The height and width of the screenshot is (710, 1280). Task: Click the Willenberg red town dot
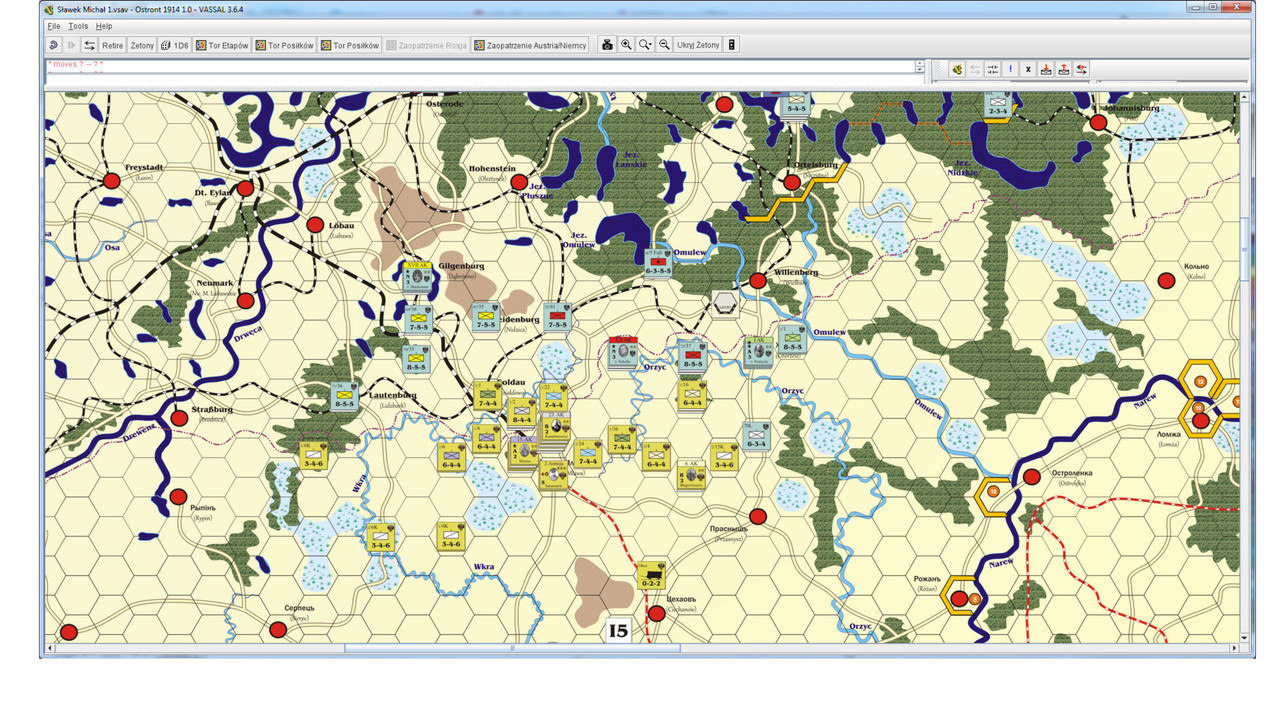tap(758, 281)
